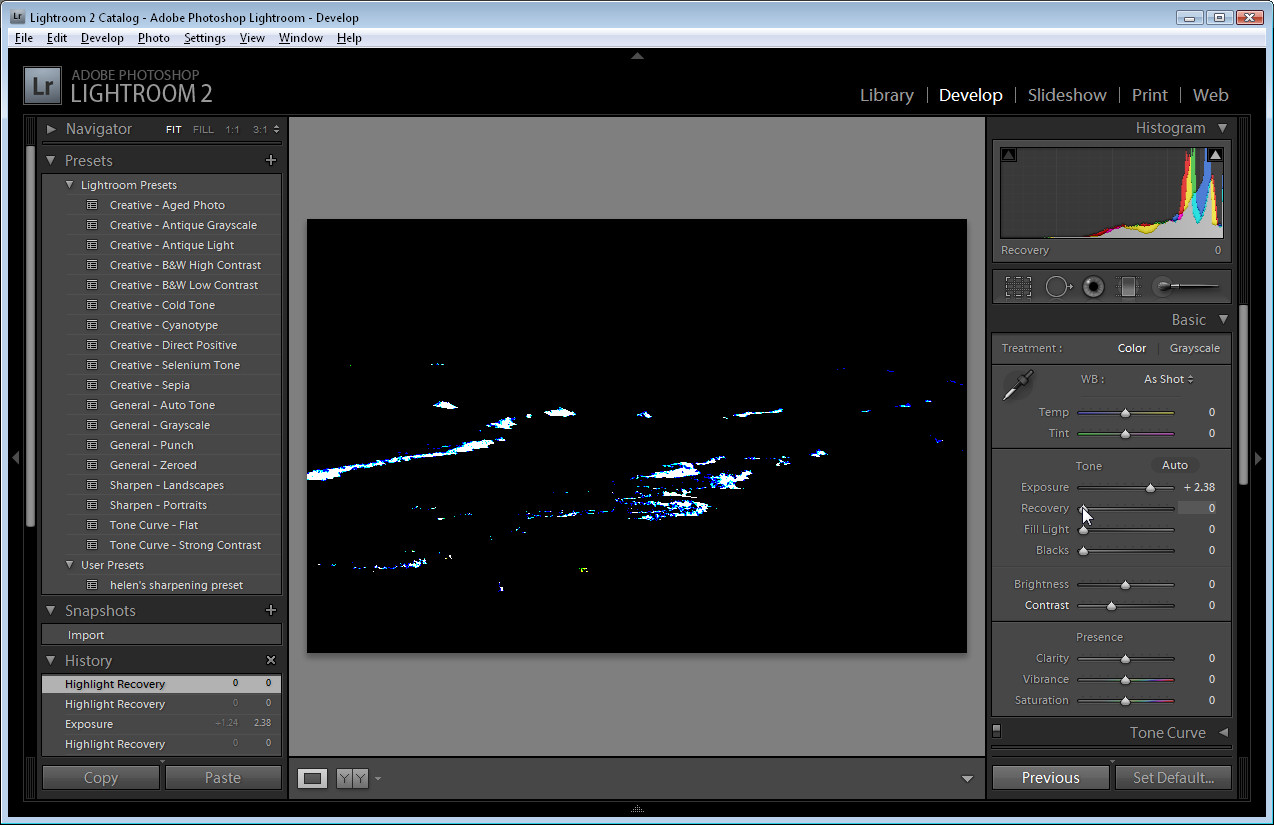This screenshot has width=1274, height=825.
Task: Pick the White Balance eyedropper
Action: click(x=1018, y=385)
